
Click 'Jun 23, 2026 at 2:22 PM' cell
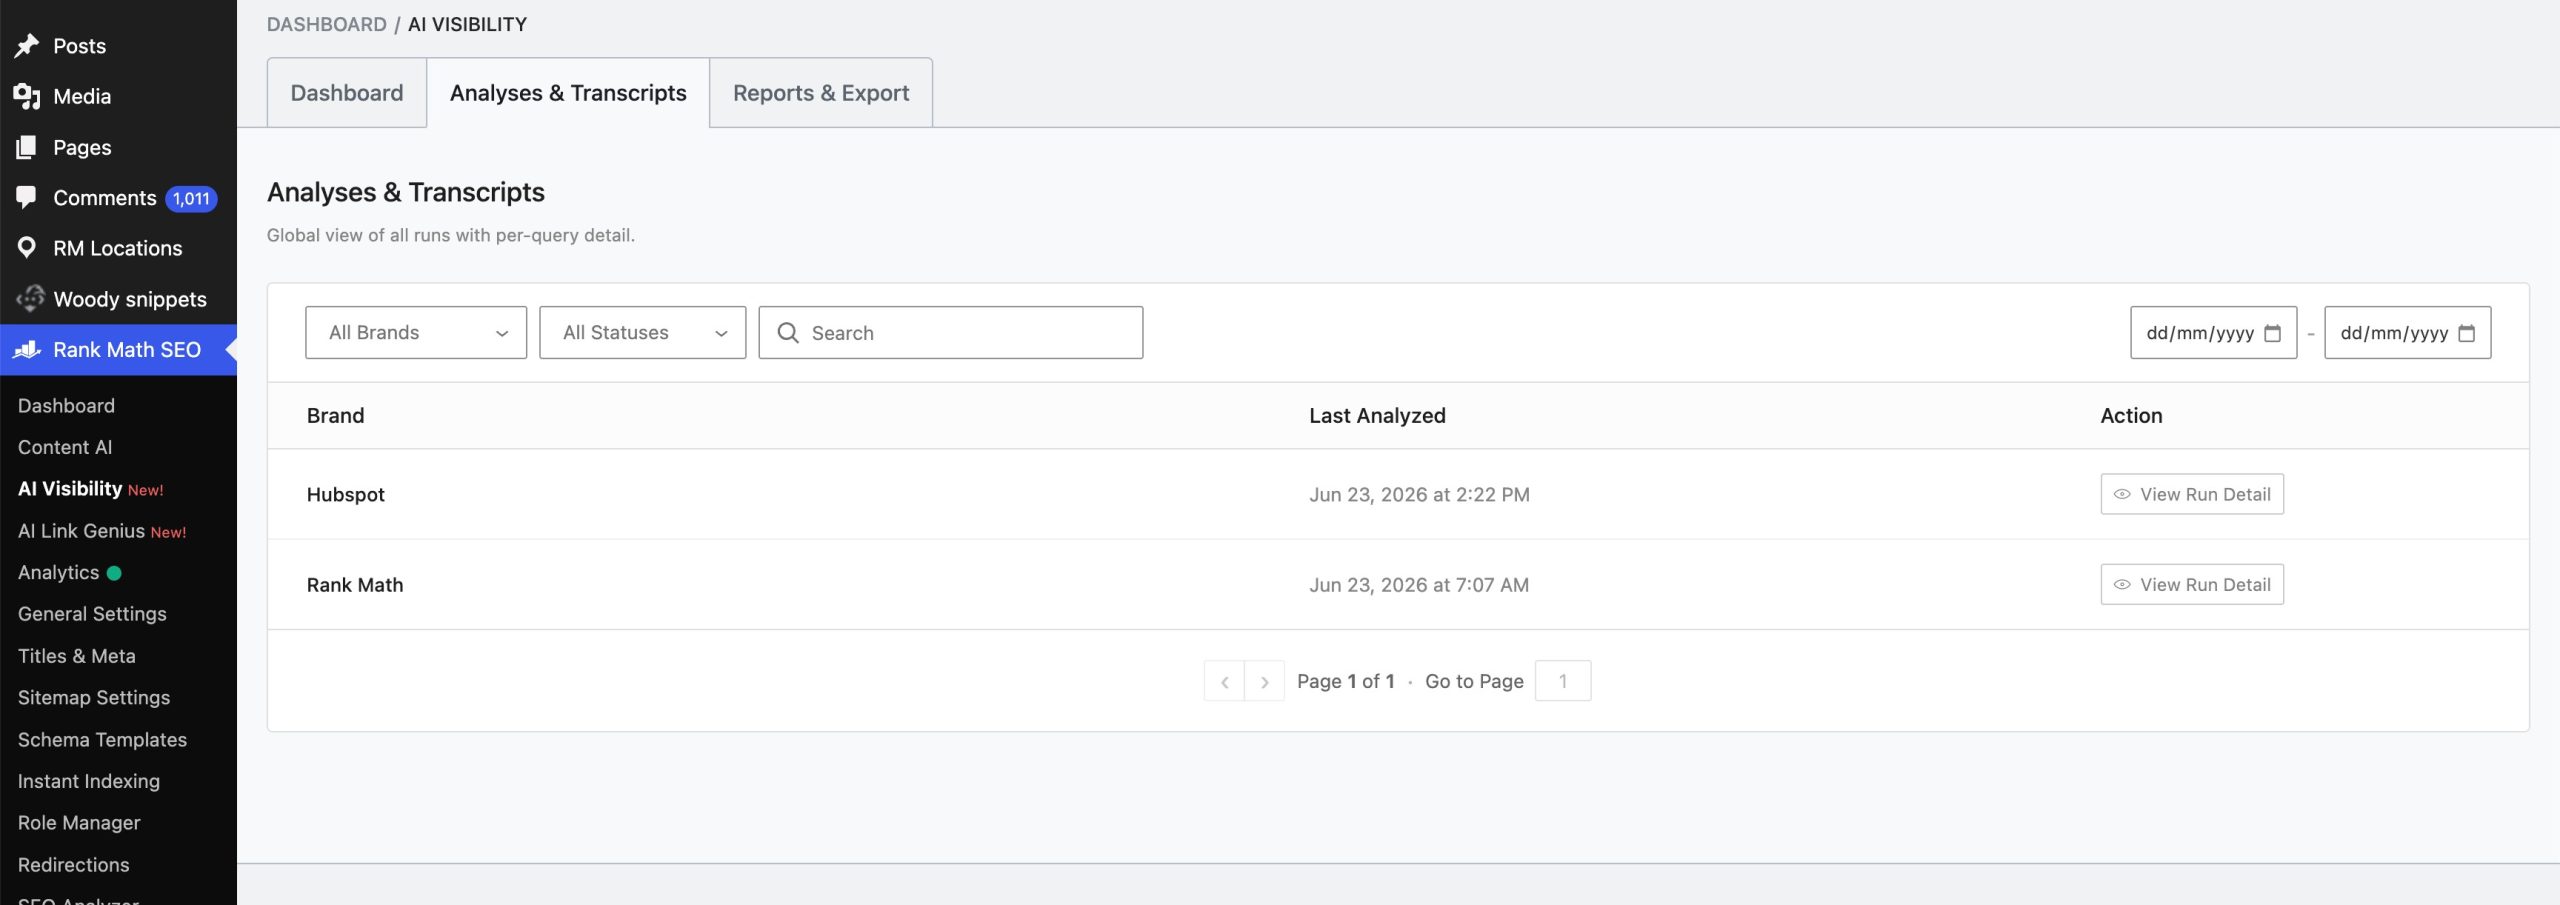pos(1419,494)
